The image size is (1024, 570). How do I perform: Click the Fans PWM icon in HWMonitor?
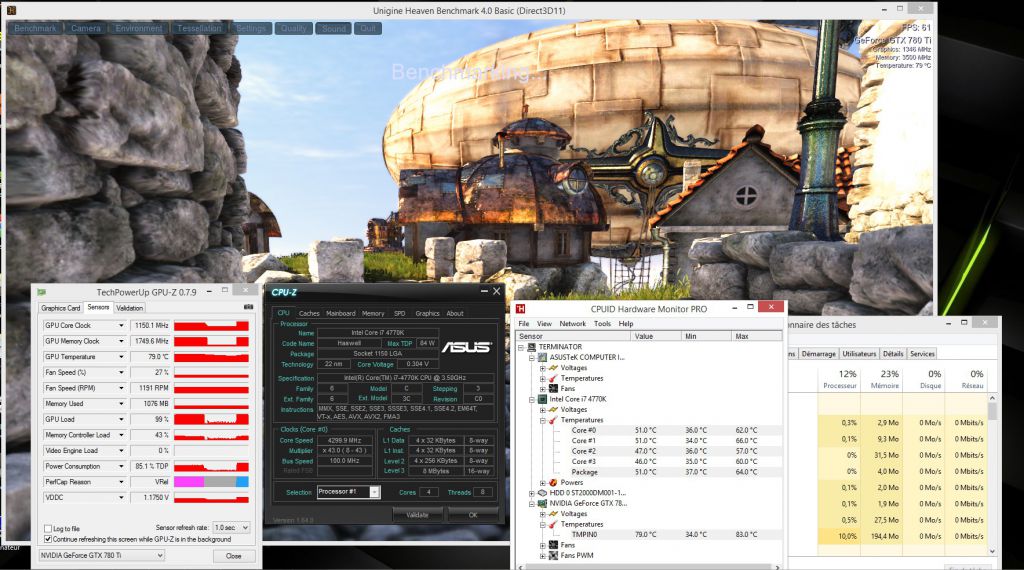tap(553, 556)
